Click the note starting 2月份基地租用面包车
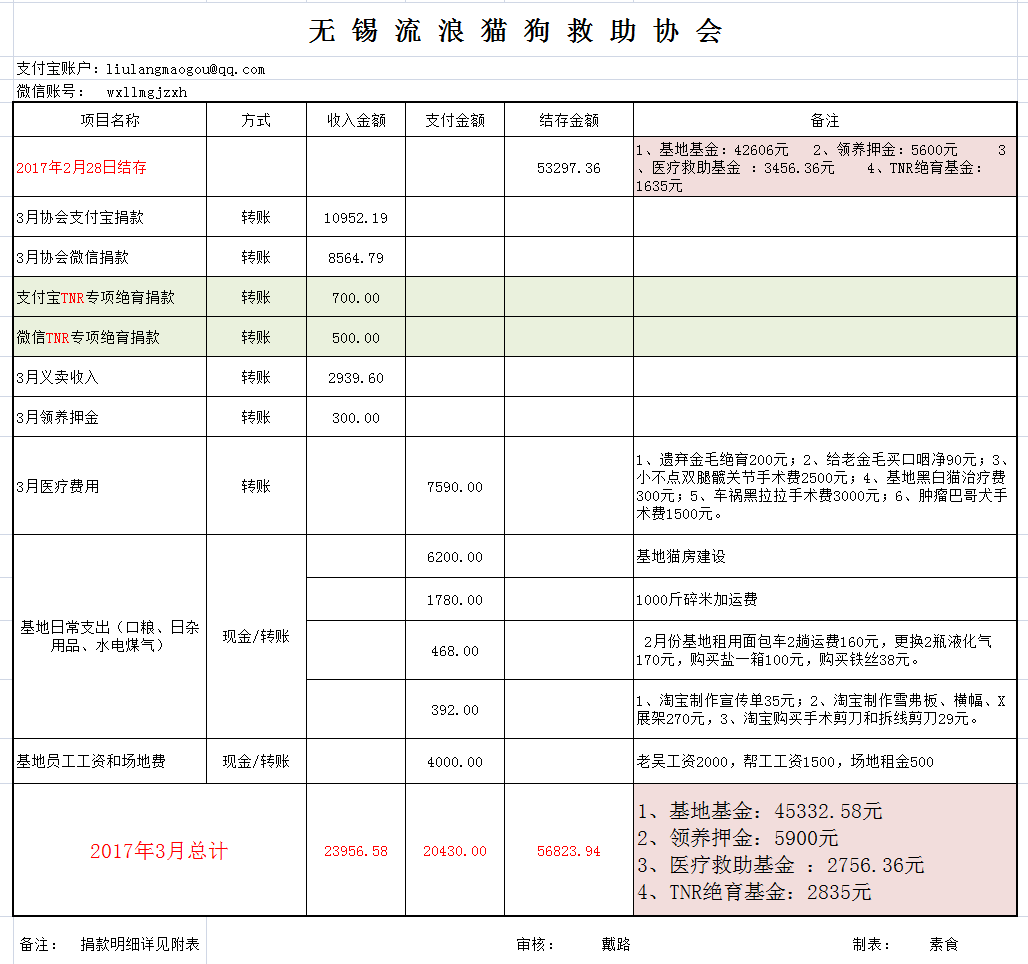 pyautogui.click(x=825, y=650)
